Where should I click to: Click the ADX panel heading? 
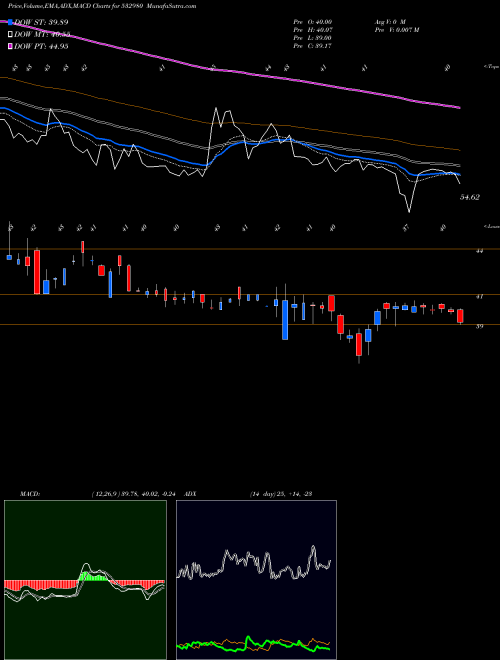(190, 494)
